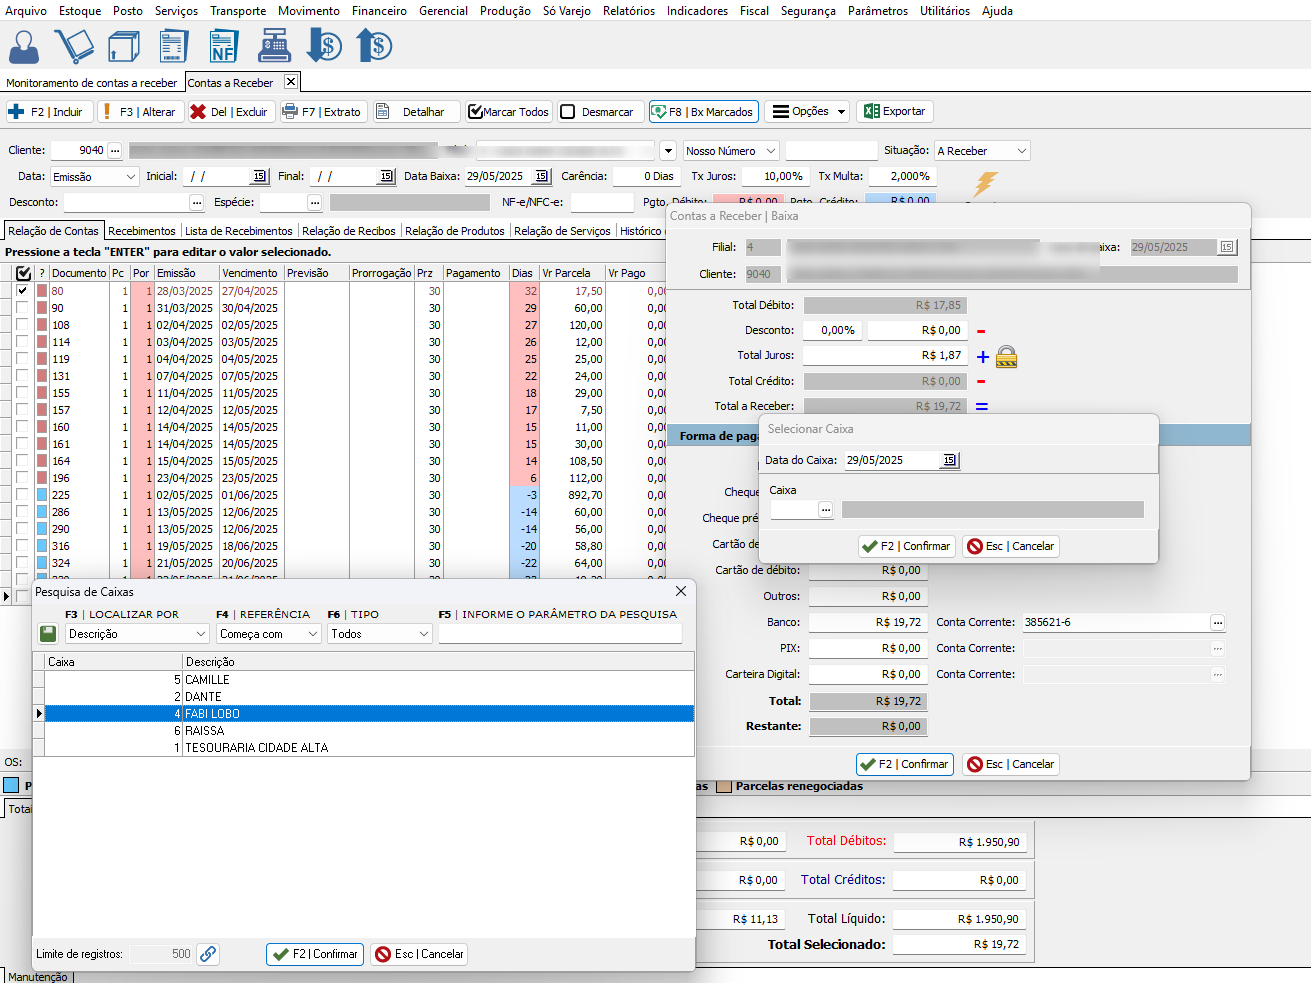The width and height of the screenshot is (1311, 983).
Task: Click the NF invoice document icon
Action: pos(223,47)
